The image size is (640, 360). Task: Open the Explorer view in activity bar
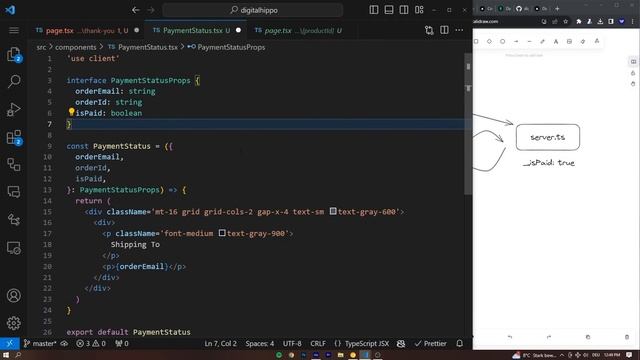pyautogui.click(x=13, y=55)
